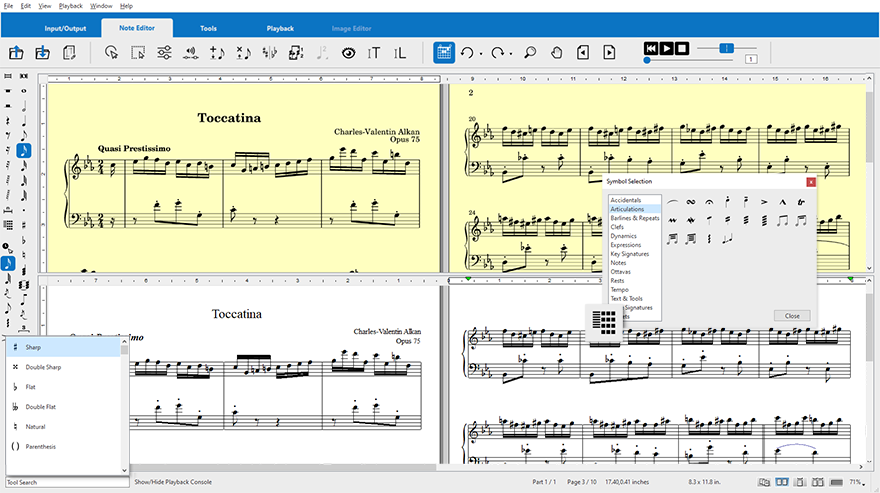
Task: Select Key Signatures category
Action: point(629,254)
